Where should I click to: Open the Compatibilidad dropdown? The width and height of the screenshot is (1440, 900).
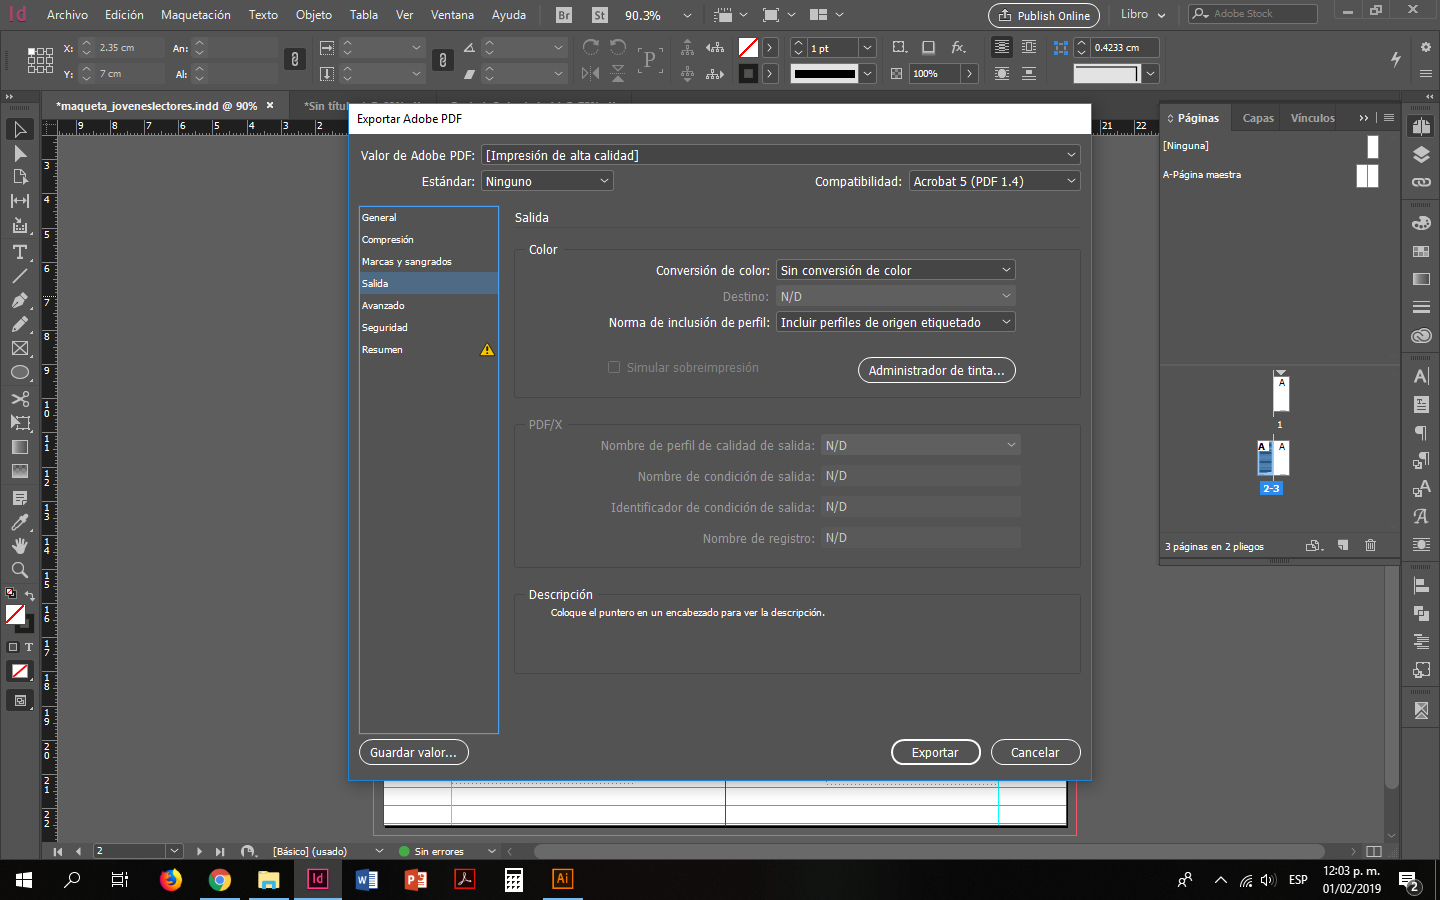click(994, 181)
